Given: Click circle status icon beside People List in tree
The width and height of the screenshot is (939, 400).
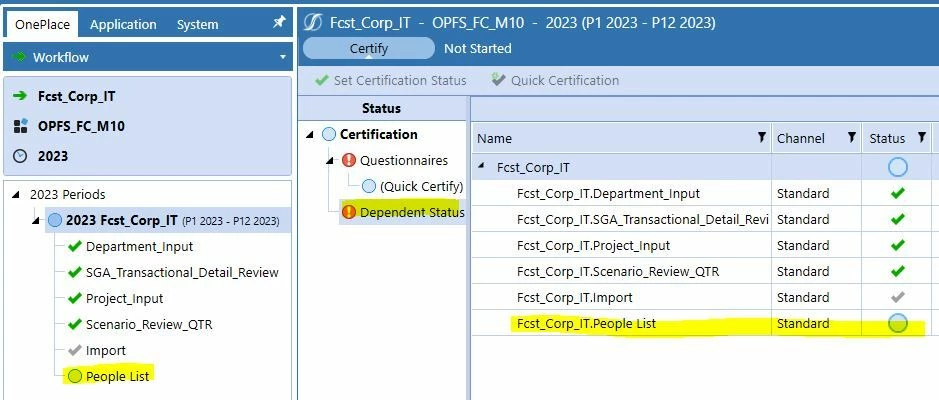Looking at the screenshot, I should [x=75, y=376].
